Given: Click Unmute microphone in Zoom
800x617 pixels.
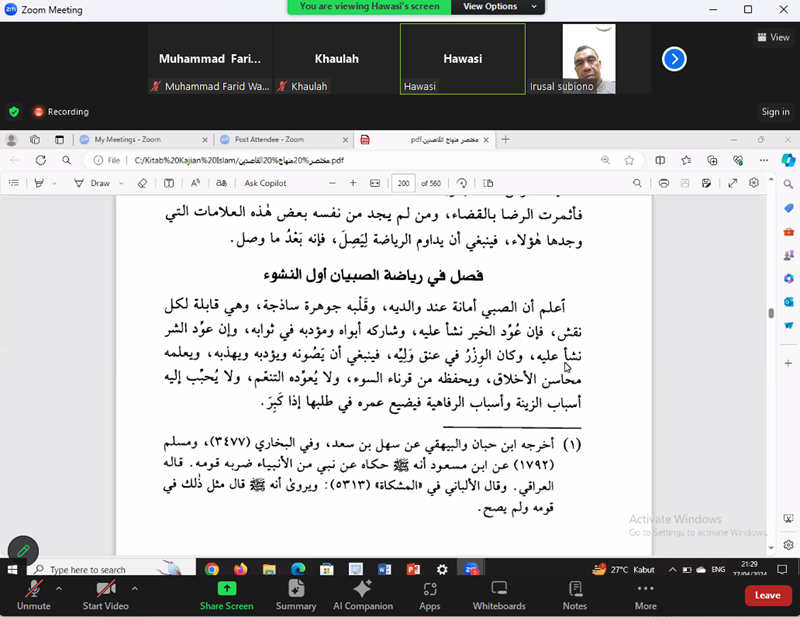Looking at the screenshot, I should coord(34,595).
